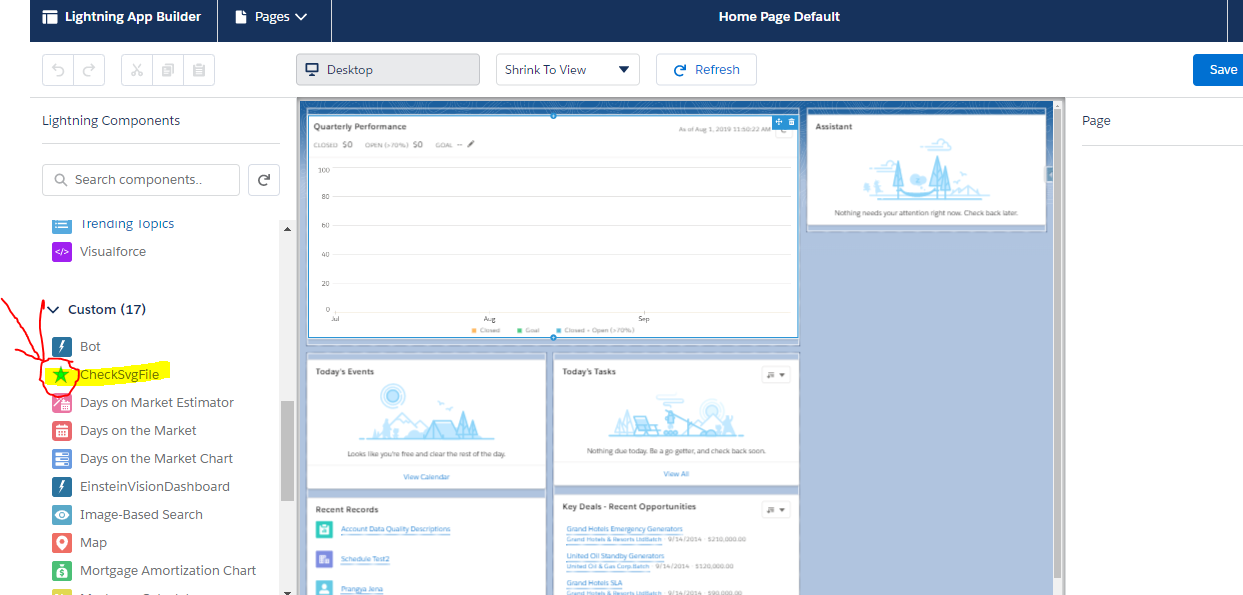
Task: Click the Undo arrow icon
Action: (59, 70)
